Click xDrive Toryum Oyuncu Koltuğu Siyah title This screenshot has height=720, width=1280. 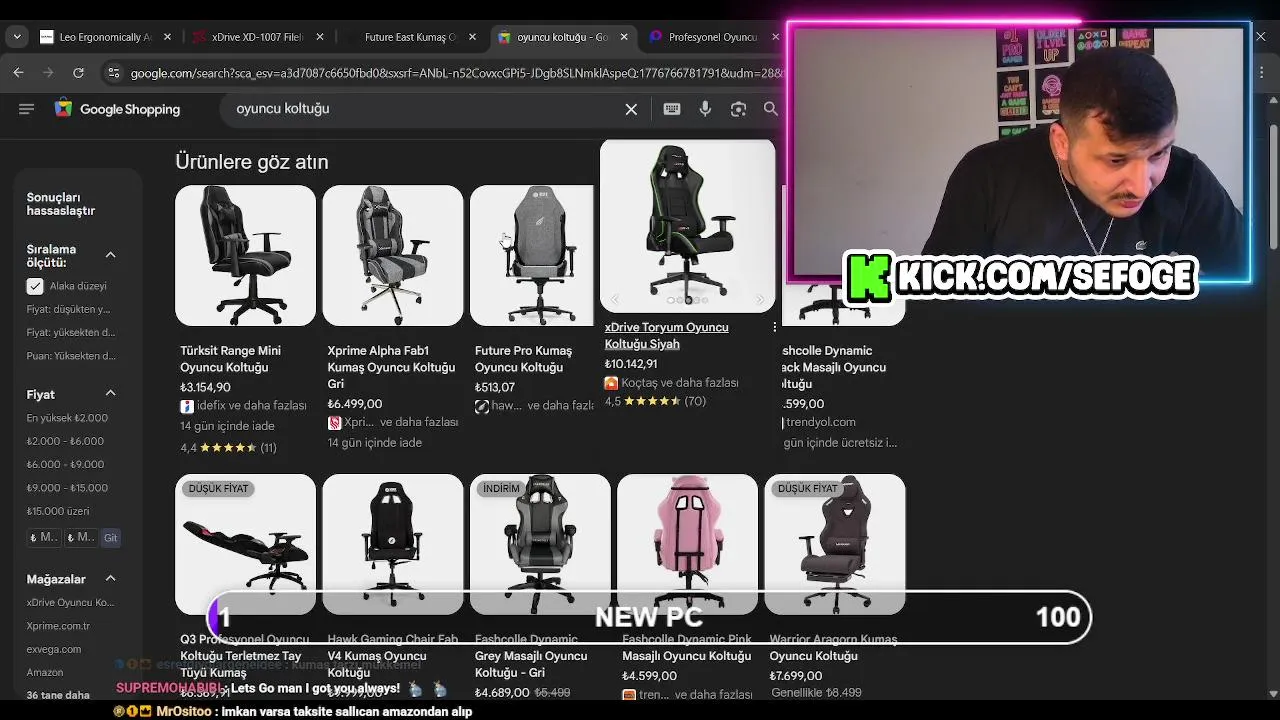coord(666,335)
